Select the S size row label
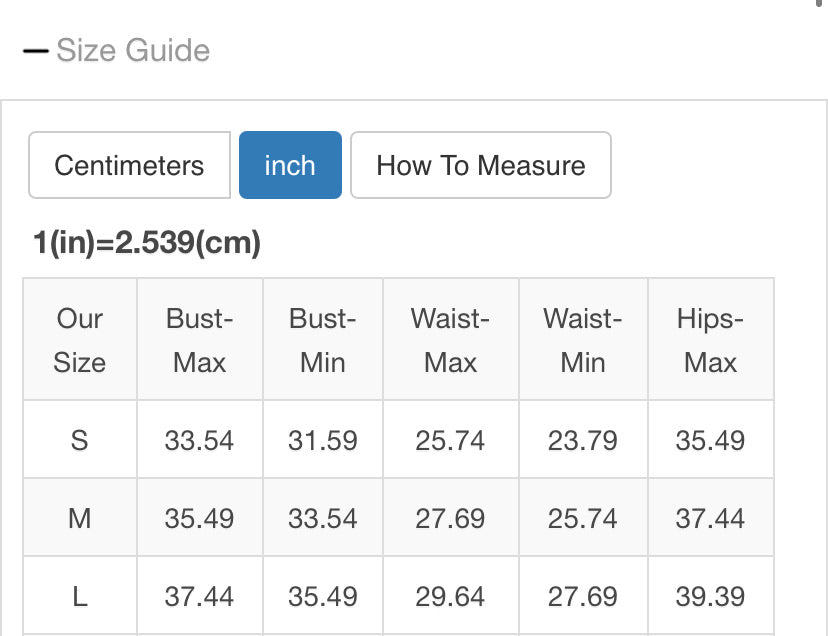 (80, 440)
